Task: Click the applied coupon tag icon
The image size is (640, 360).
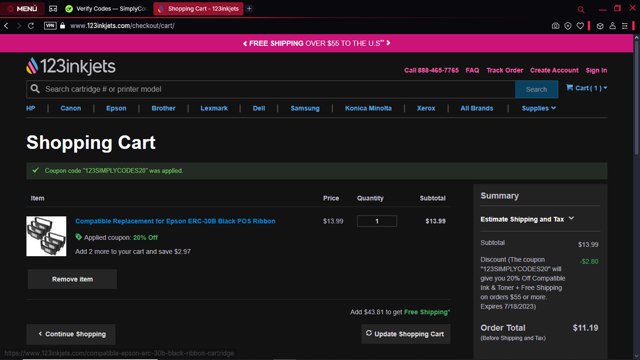Action: pyautogui.click(x=78, y=237)
